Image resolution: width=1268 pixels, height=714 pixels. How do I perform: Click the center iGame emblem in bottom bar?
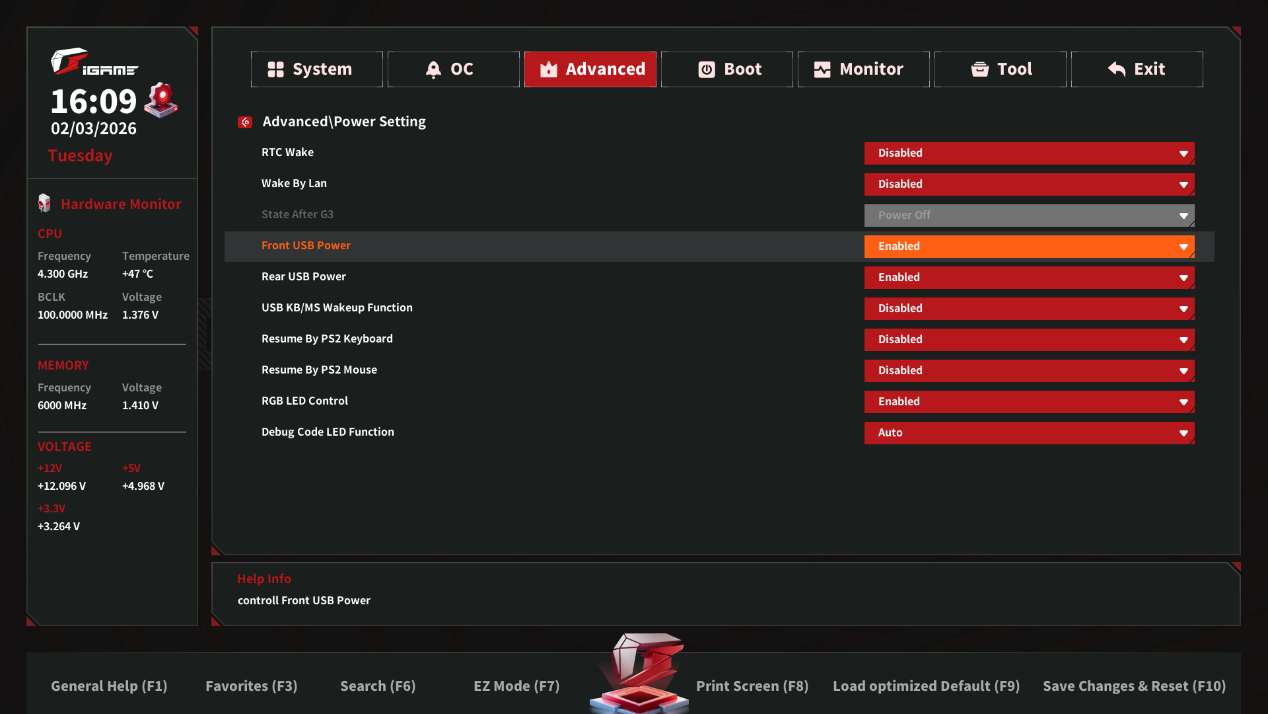(639, 672)
